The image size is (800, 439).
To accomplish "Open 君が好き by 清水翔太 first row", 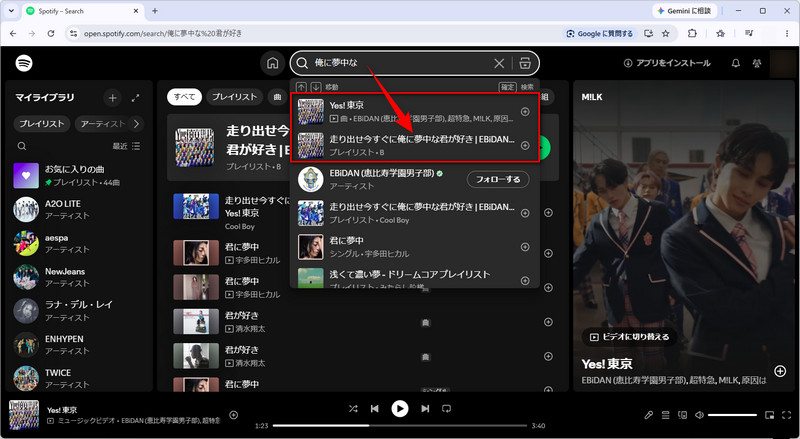I will tap(363, 322).
